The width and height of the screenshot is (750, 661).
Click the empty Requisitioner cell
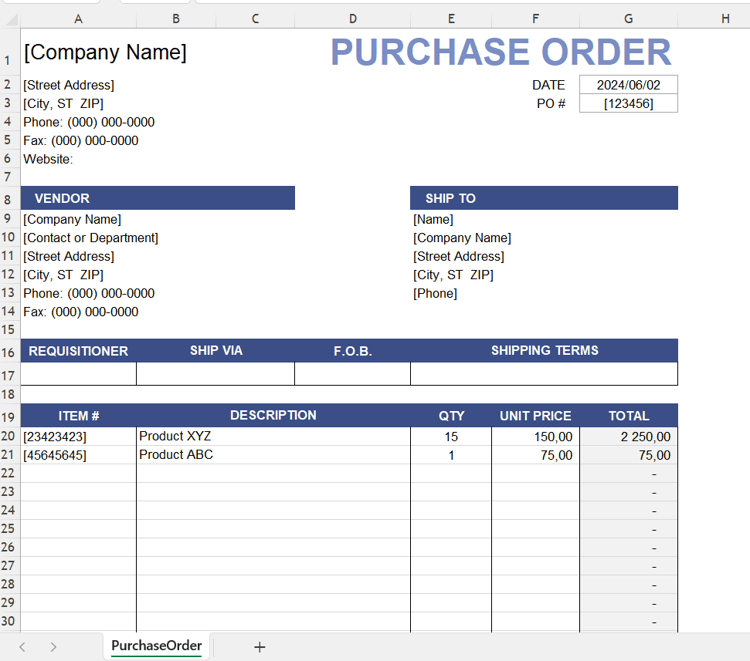[78, 374]
